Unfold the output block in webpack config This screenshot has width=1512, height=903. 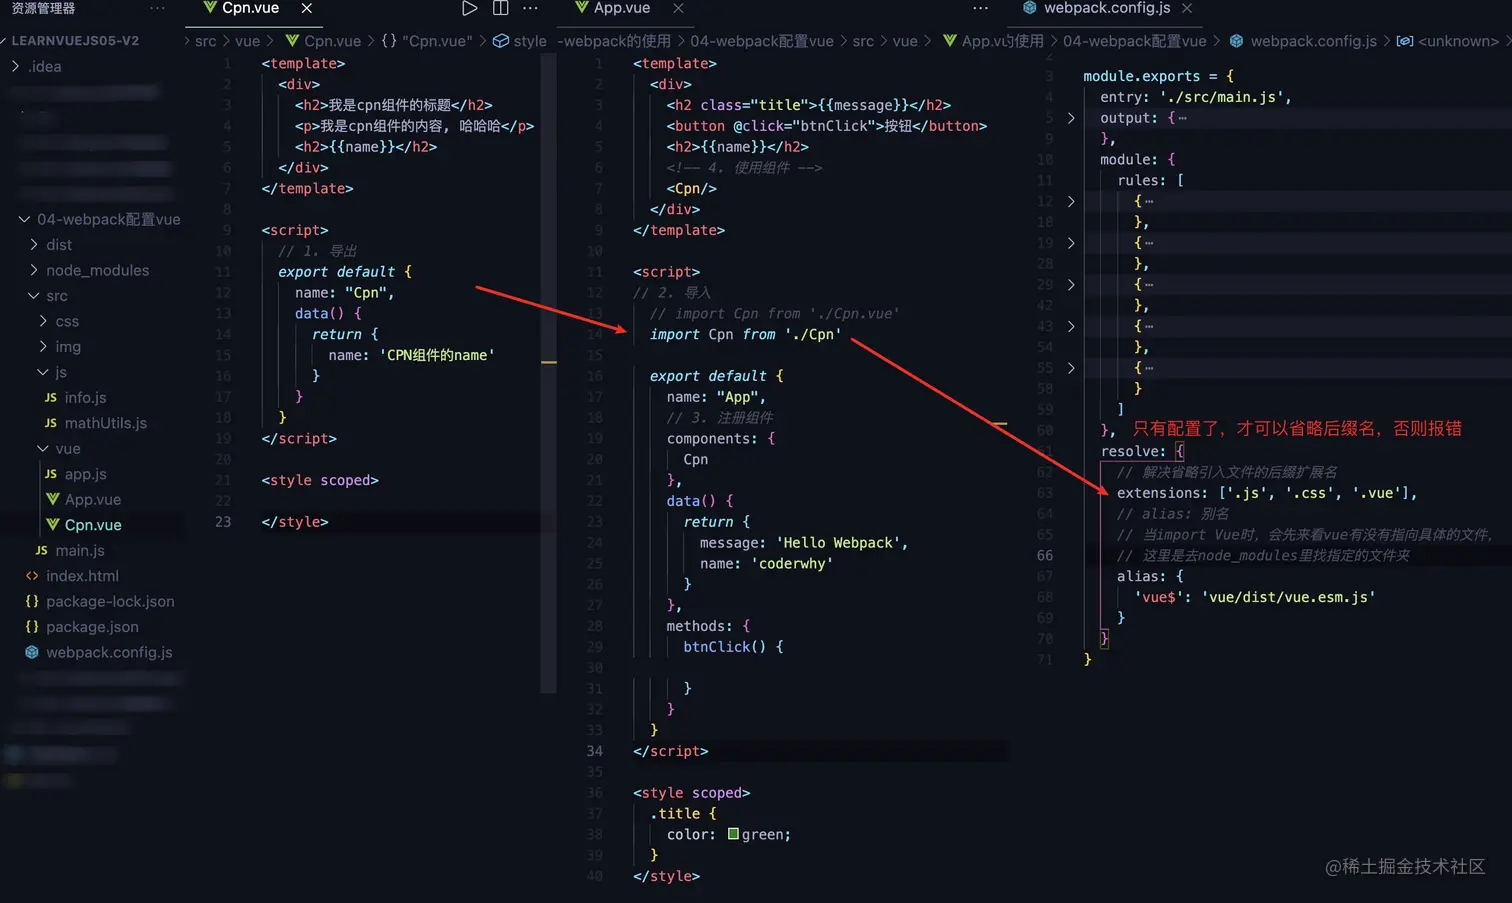tap(1071, 118)
